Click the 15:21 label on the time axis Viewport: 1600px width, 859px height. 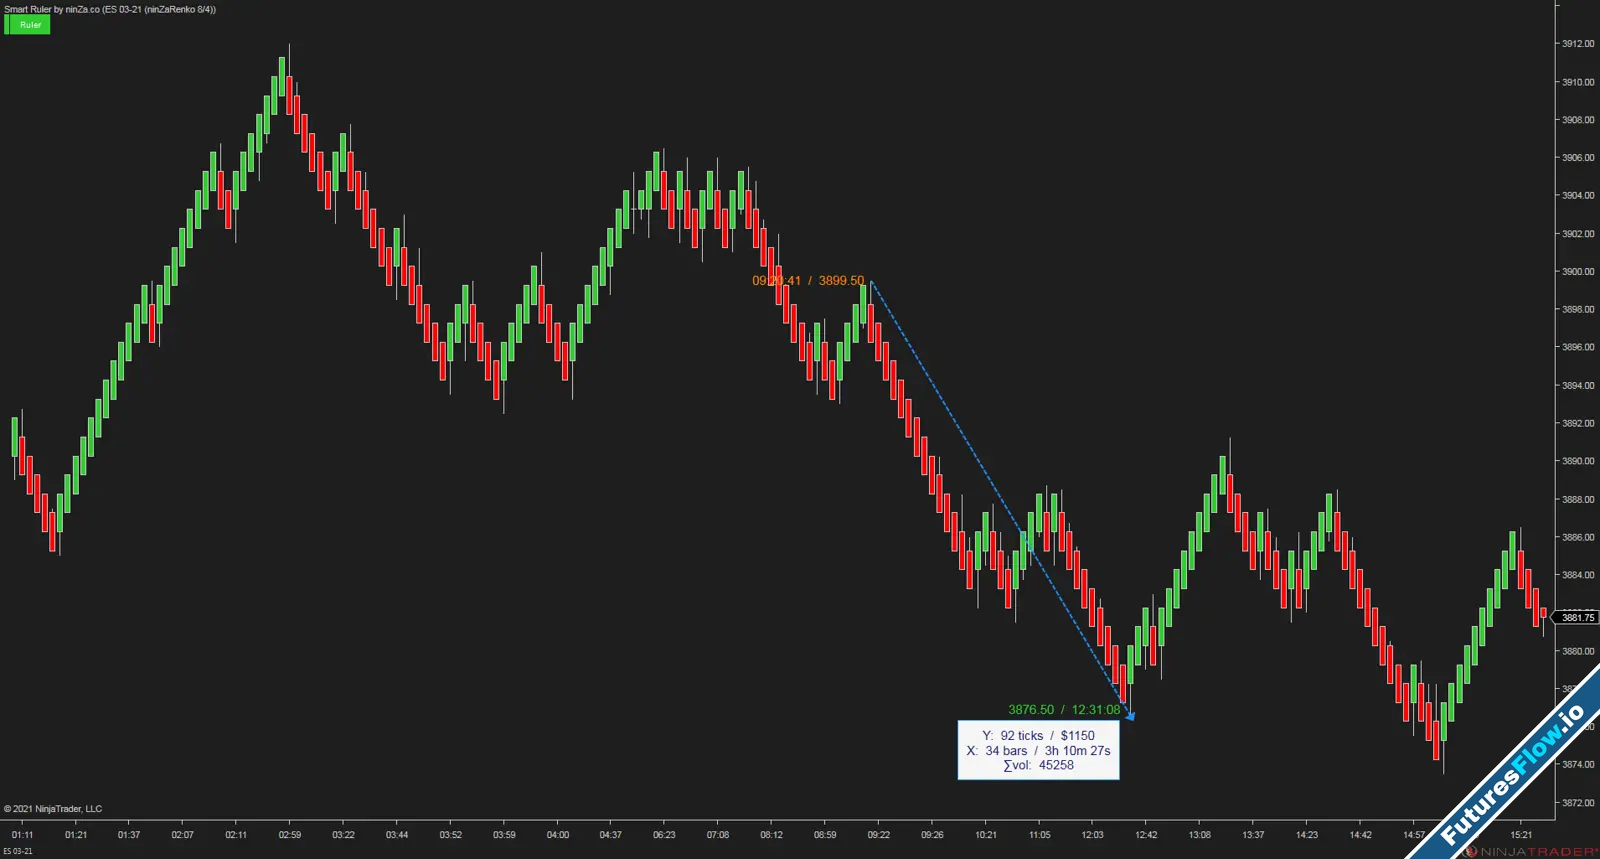pyautogui.click(x=1521, y=835)
